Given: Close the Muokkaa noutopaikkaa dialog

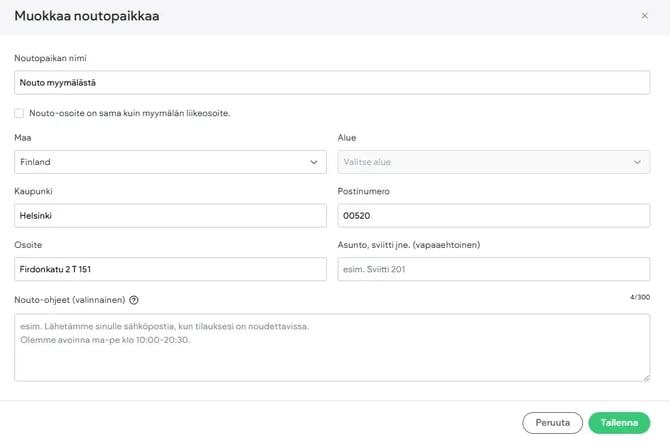Looking at the screenshot, I should pyautogui.click(x=644, y=16).
